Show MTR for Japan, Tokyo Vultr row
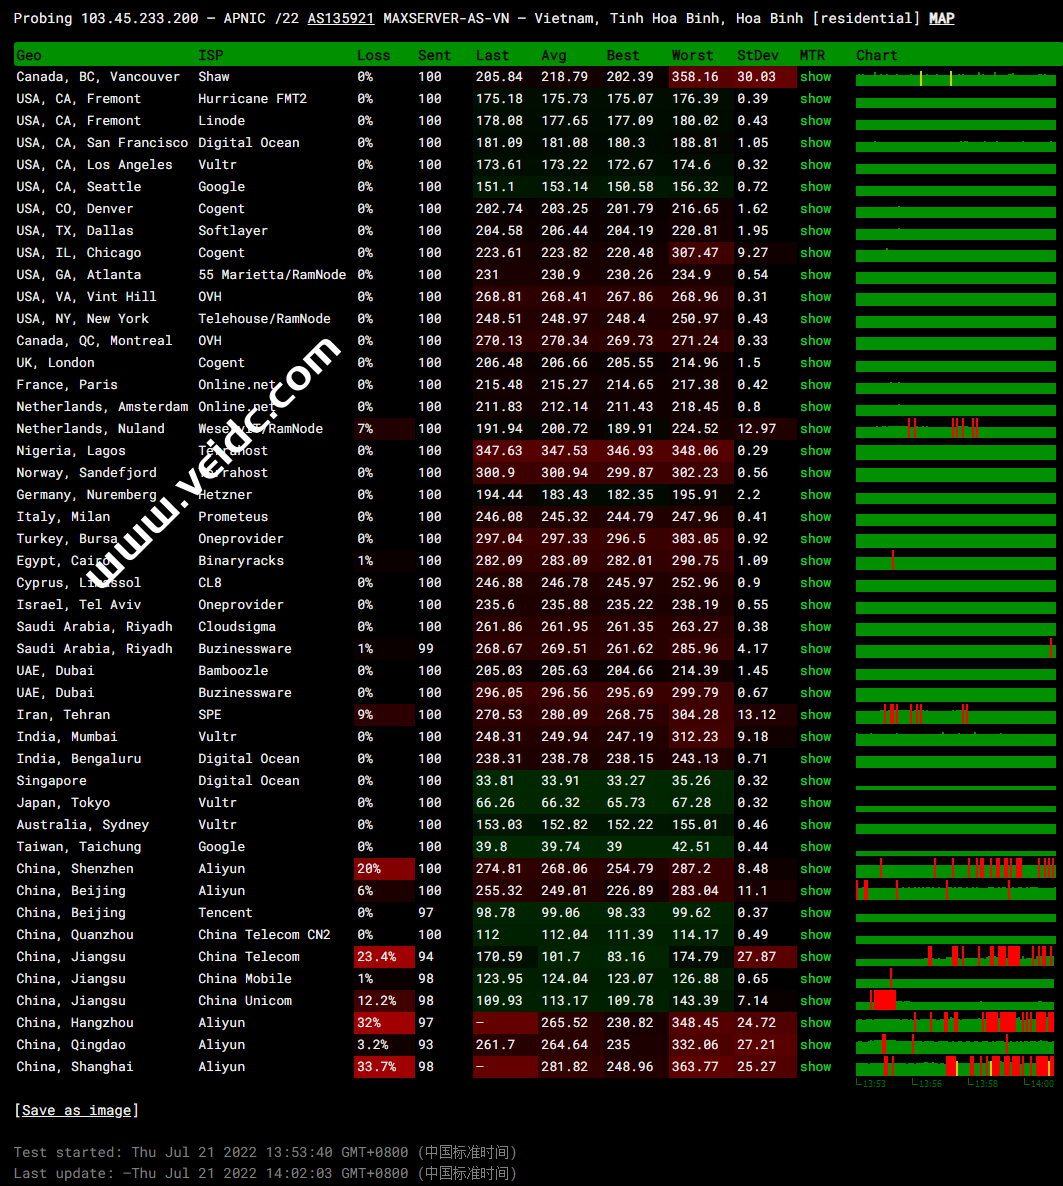Screen dimensions: 1063x1186 [x=816, y=803]
